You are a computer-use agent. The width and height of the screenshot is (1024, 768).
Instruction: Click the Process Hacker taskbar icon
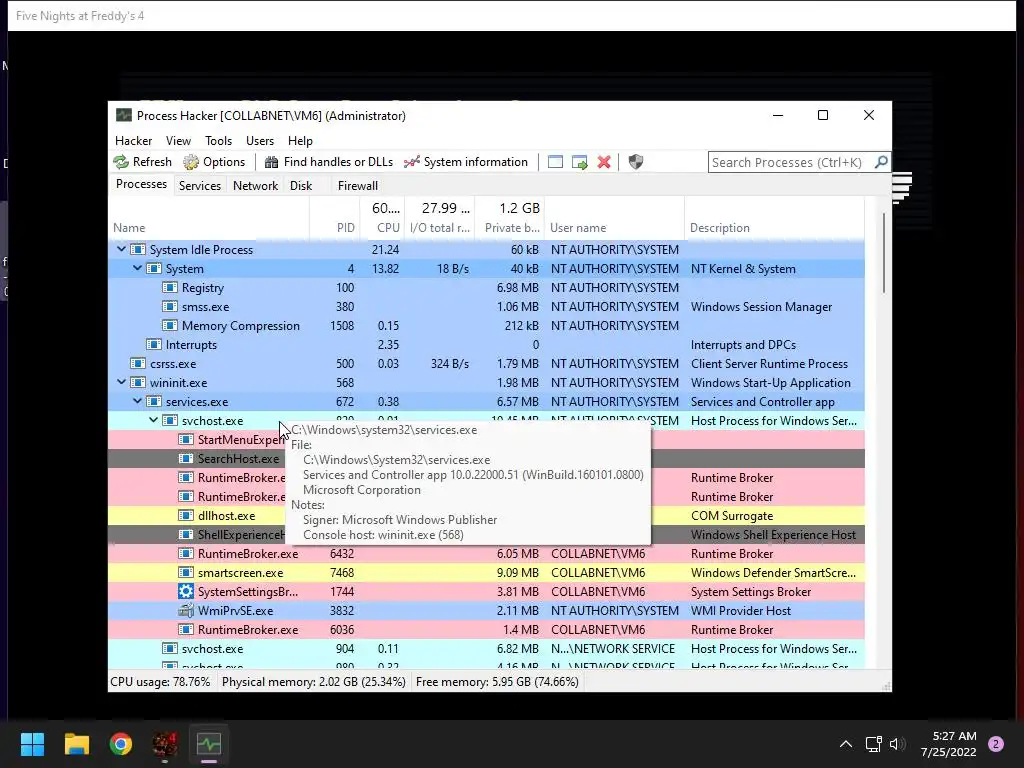point(209,744)
